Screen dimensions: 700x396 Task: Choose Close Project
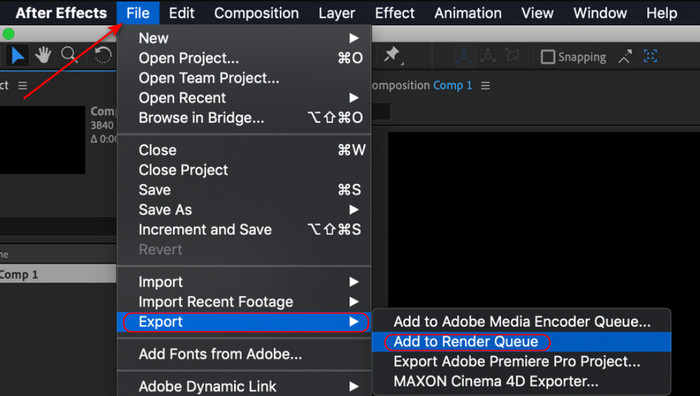244,170
